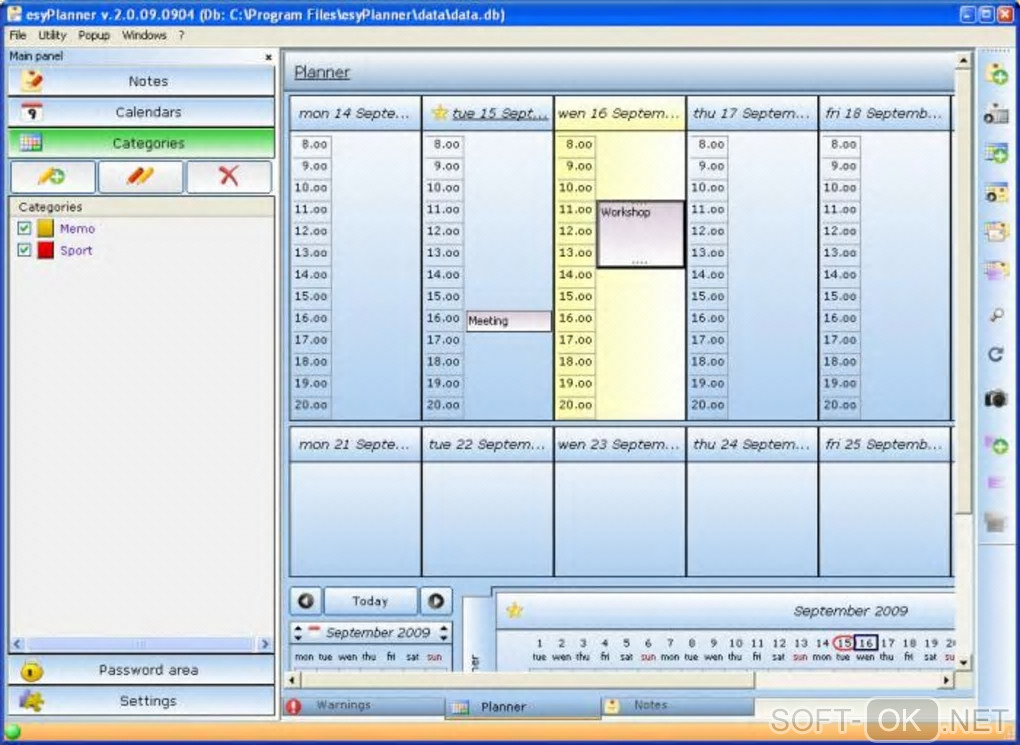This screenshot has width=1020, height=745.
Task: Jump to Today in the planner
Action: point(370,601)
